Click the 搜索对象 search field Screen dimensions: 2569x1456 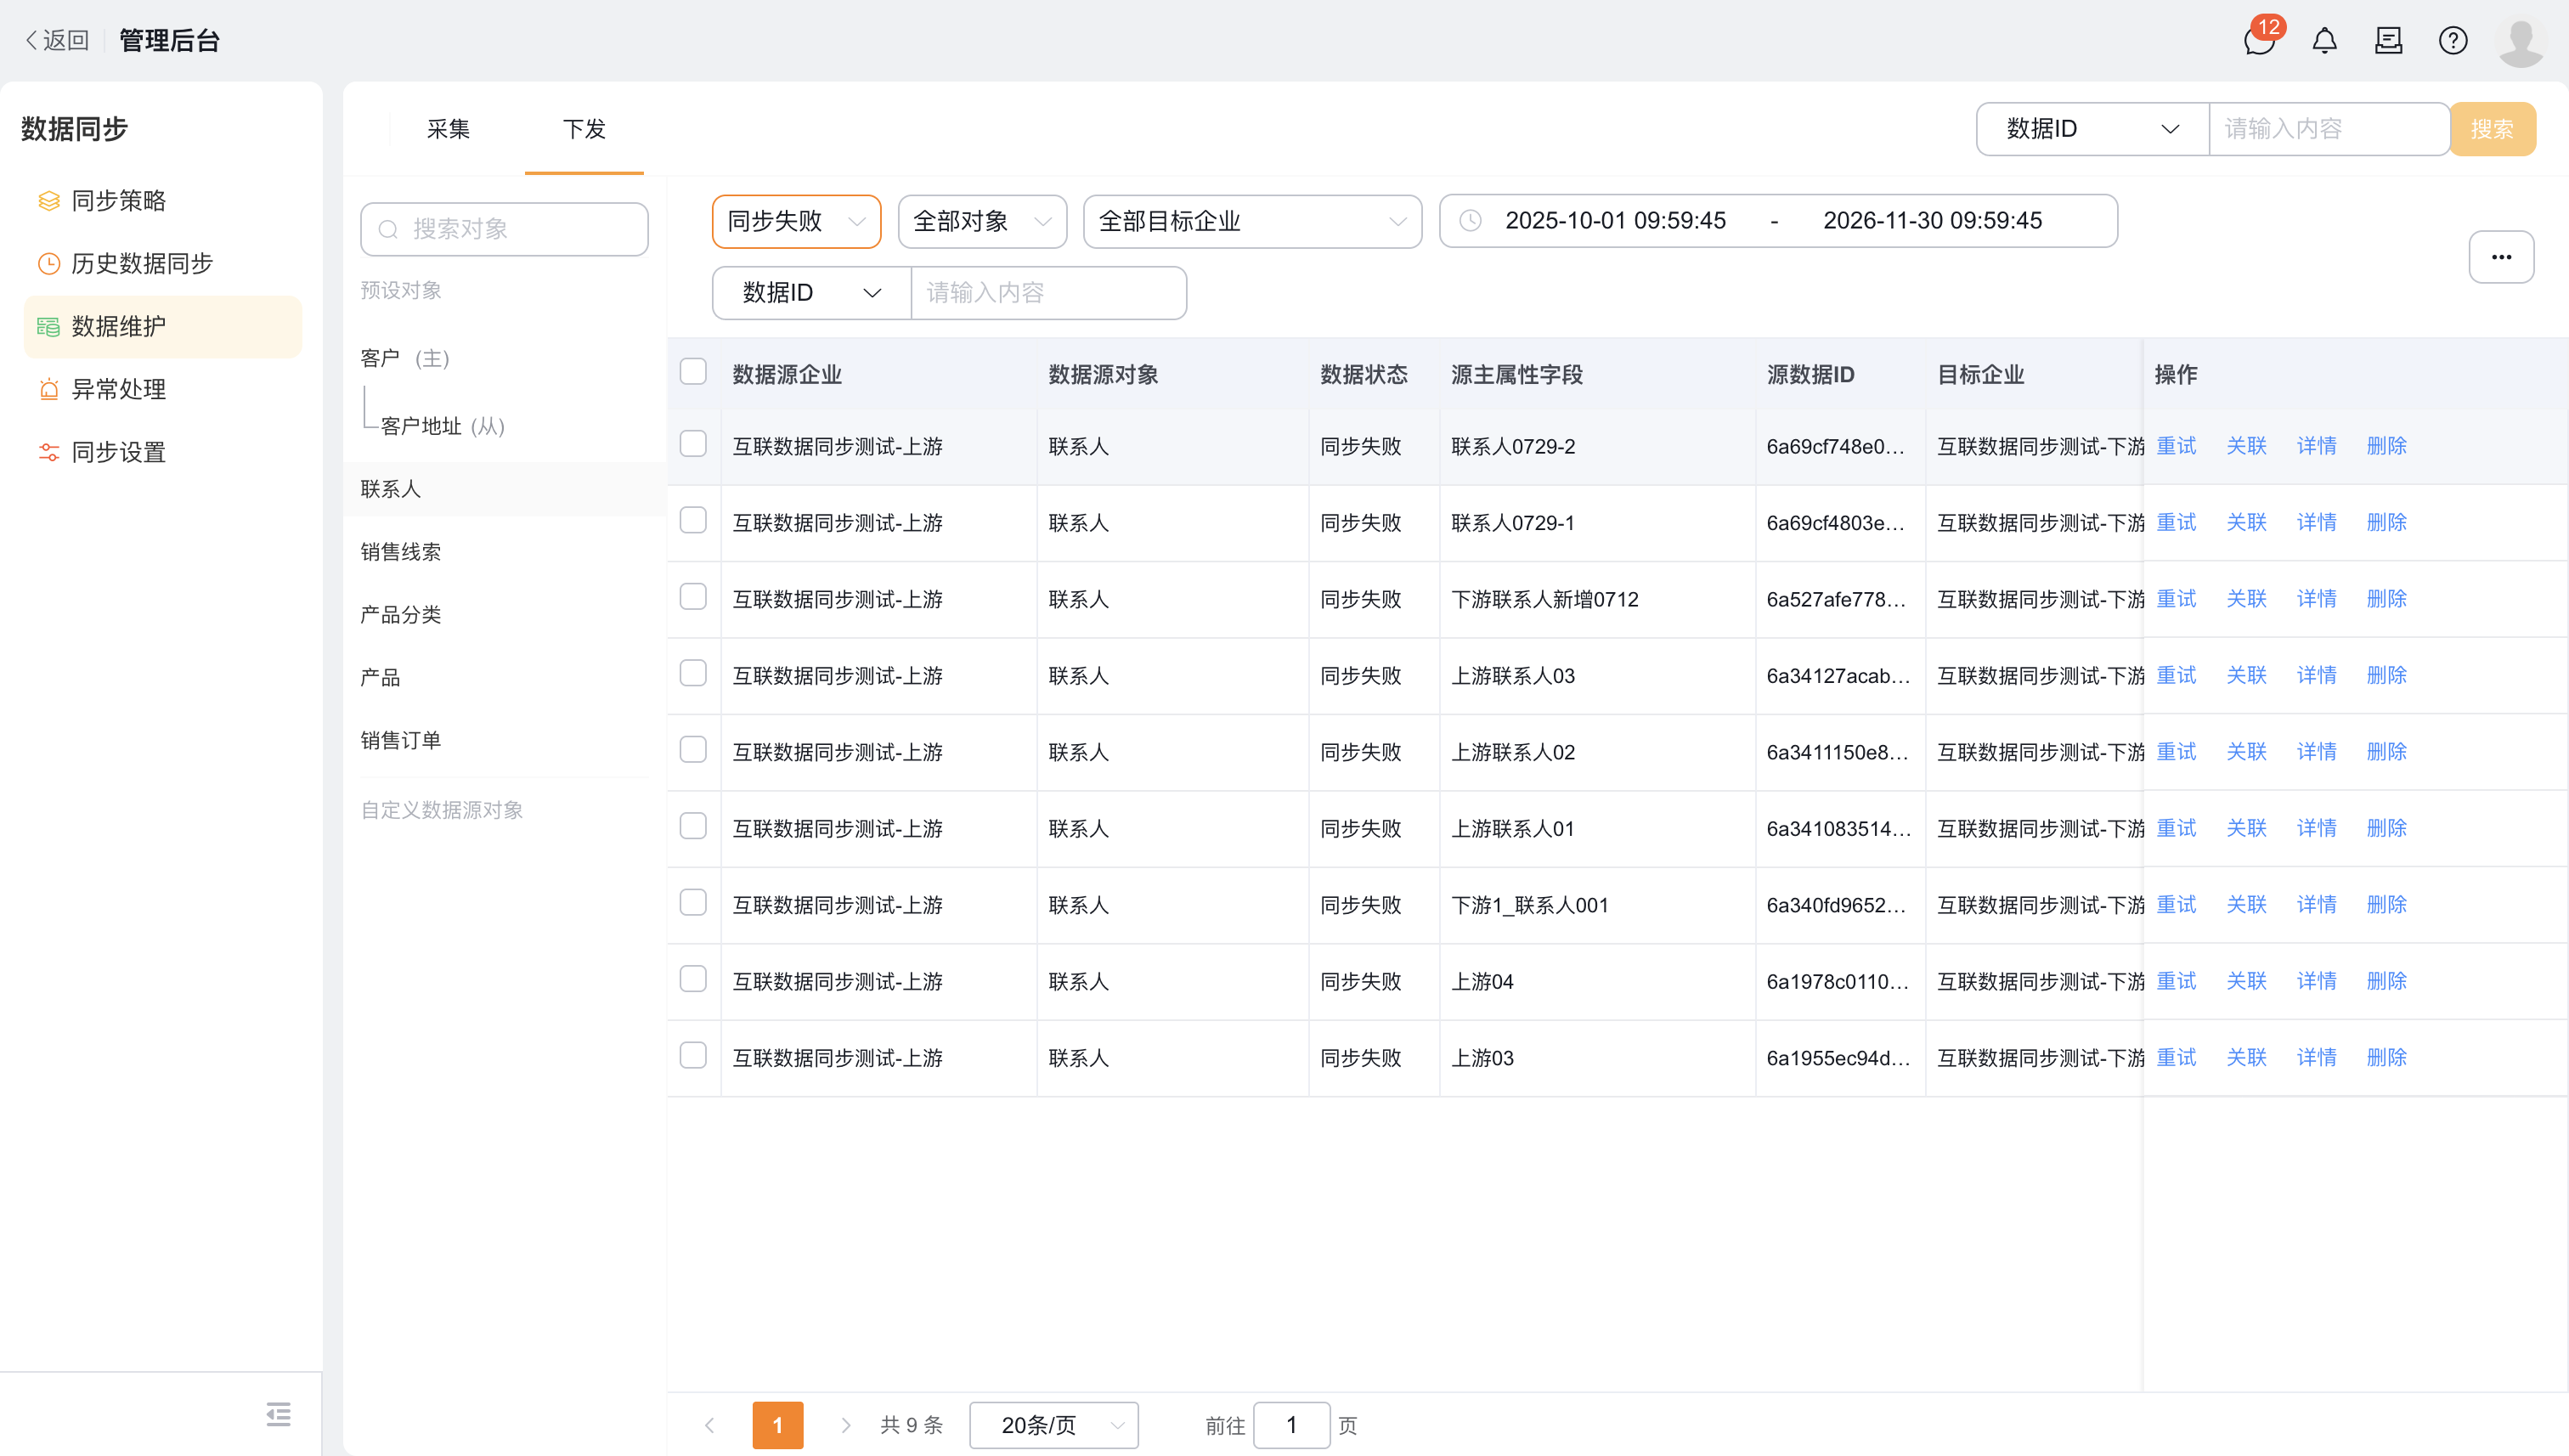click(x=504, y=229)
